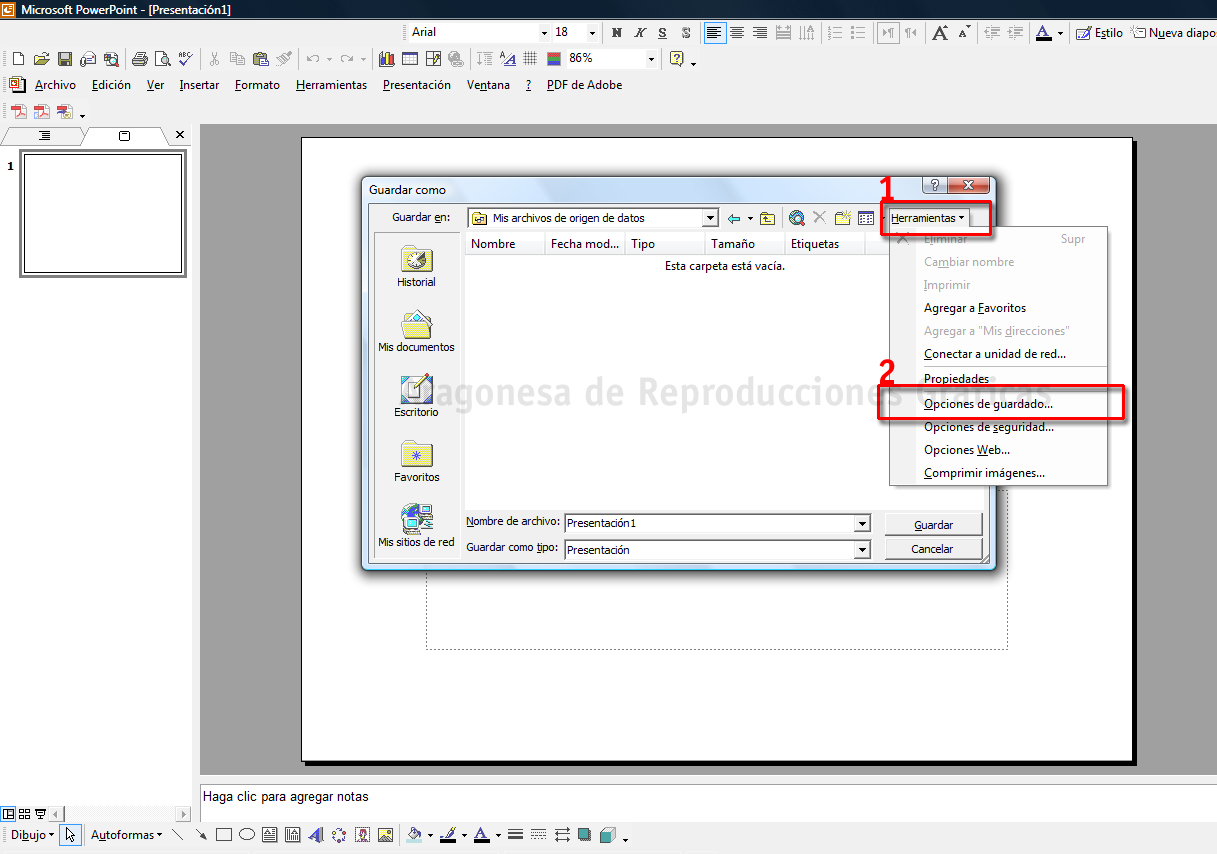This screenshot has height=854, width=1217.
Task: Start slide show view icon
Action: [x=40, y=814]
